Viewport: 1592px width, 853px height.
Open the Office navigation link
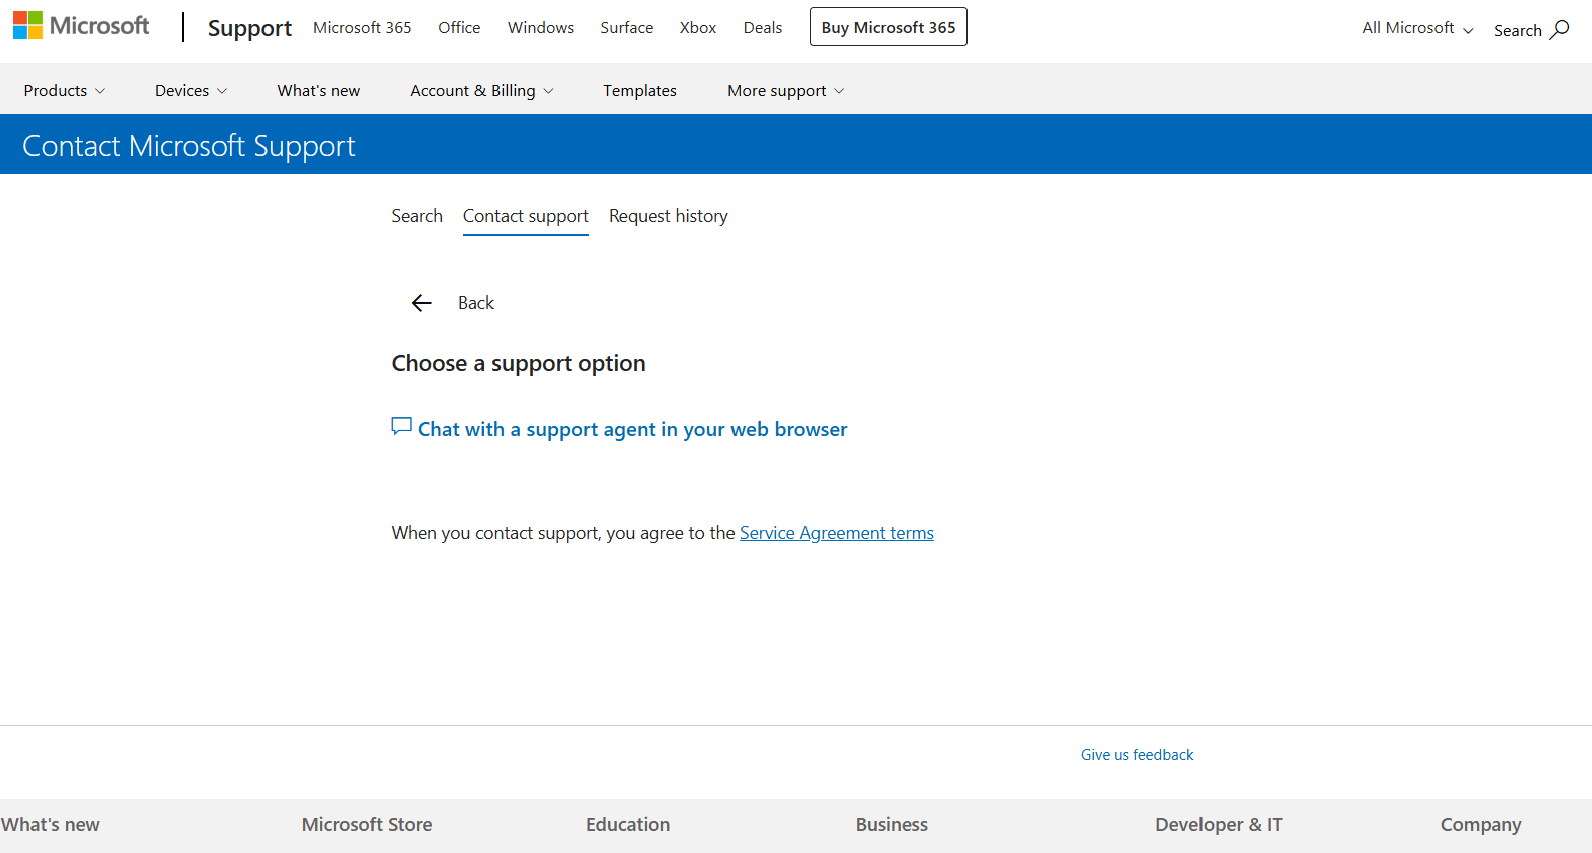pos(459,28)
